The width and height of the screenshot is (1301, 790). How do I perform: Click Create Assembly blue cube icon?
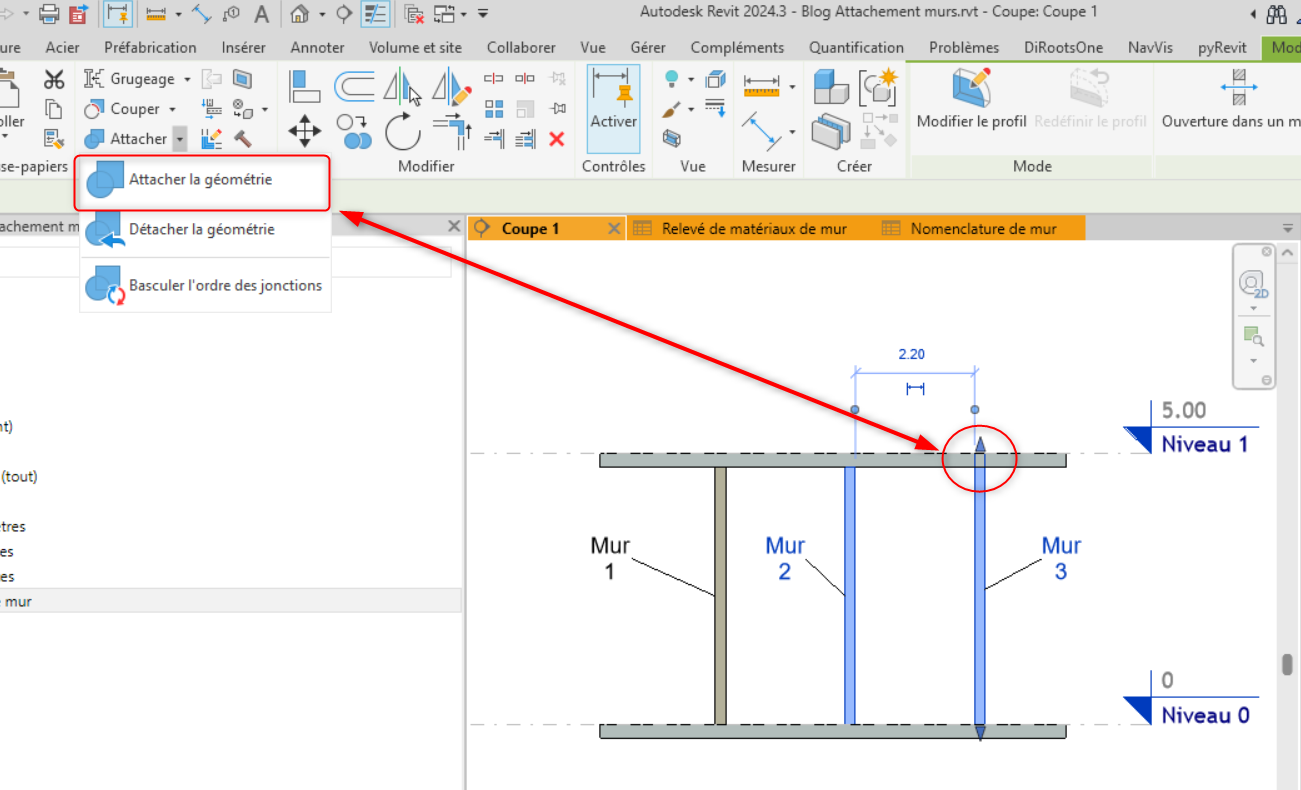pos(829,87)
